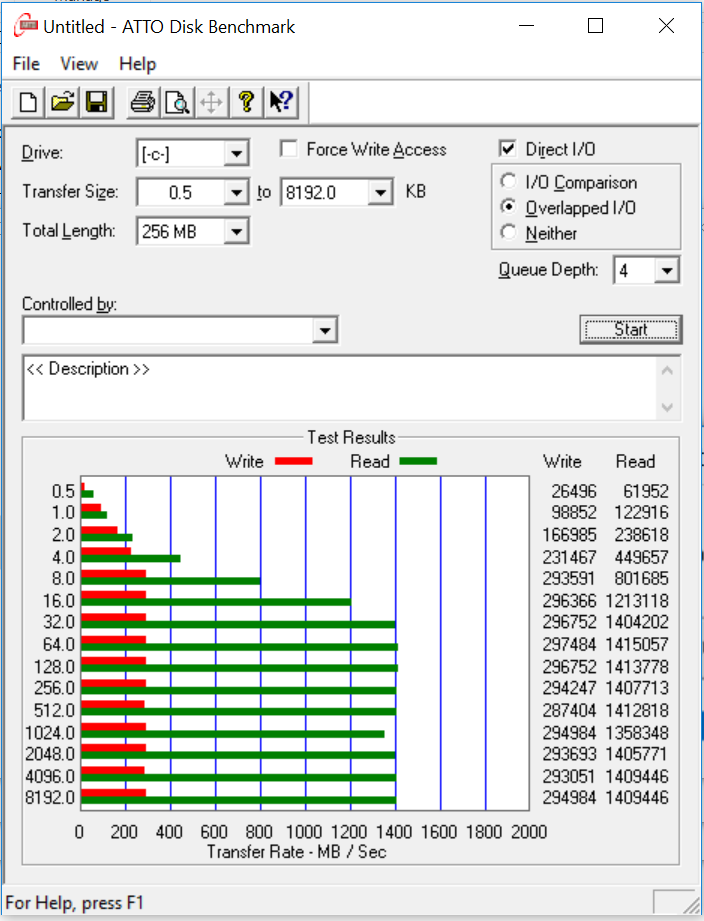Screen dimensions: 704x921
Task: Open Print Preview toolbar icon
Action: (177, 103)
